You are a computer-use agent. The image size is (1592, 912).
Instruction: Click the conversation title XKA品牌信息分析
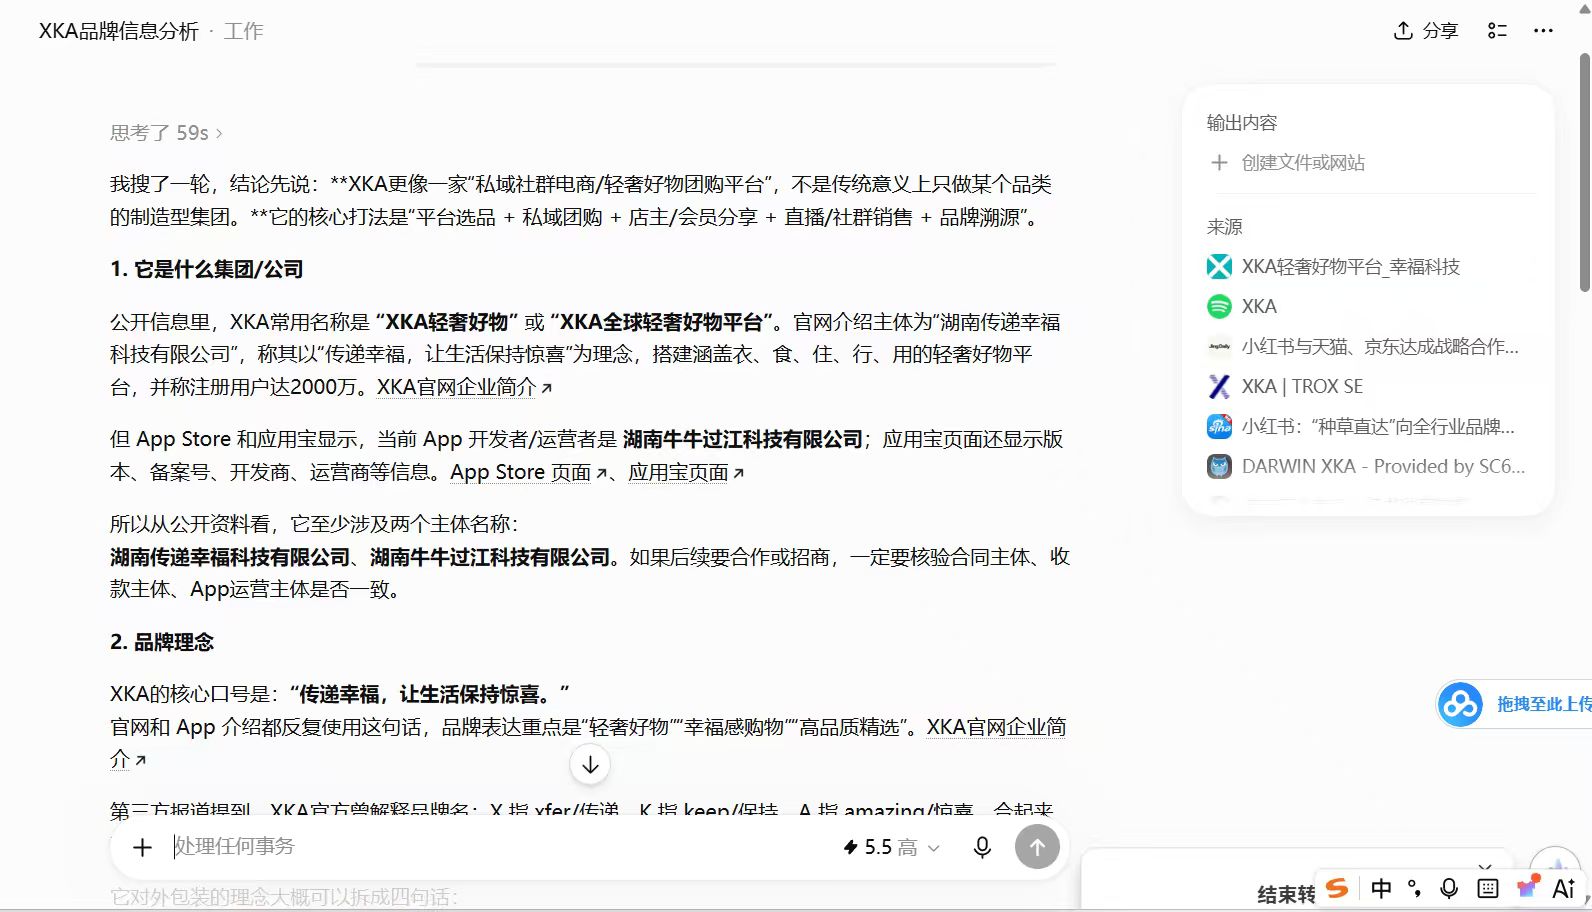click(119, 31)
